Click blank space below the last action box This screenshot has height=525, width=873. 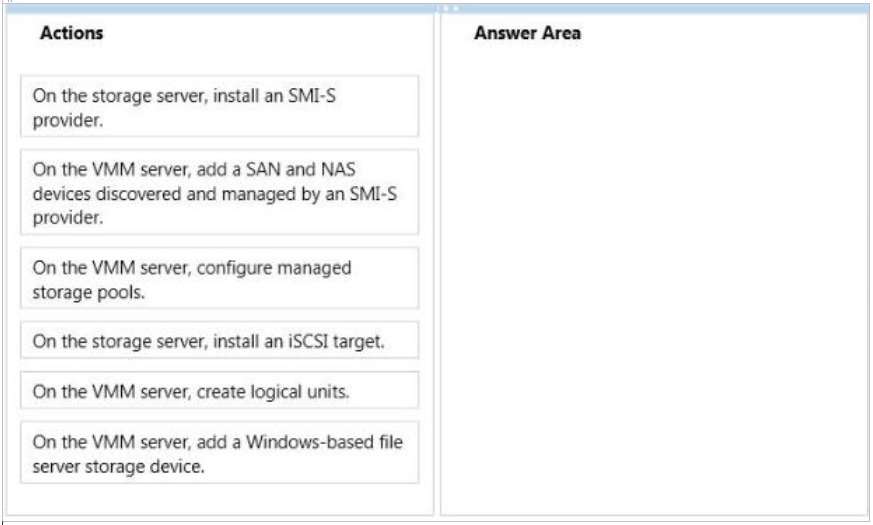(x=219, y=499)
